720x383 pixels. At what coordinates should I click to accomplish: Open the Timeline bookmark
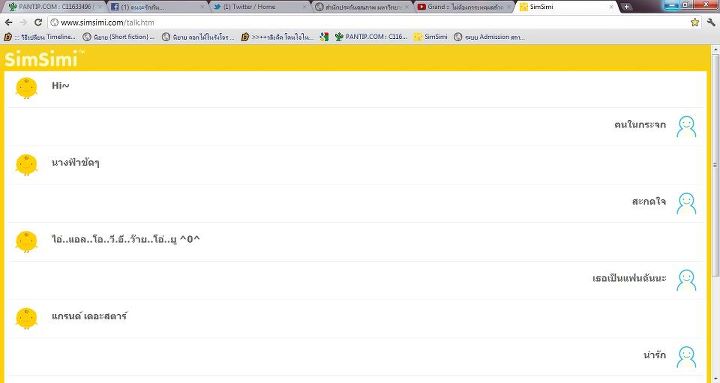(39, 37)
